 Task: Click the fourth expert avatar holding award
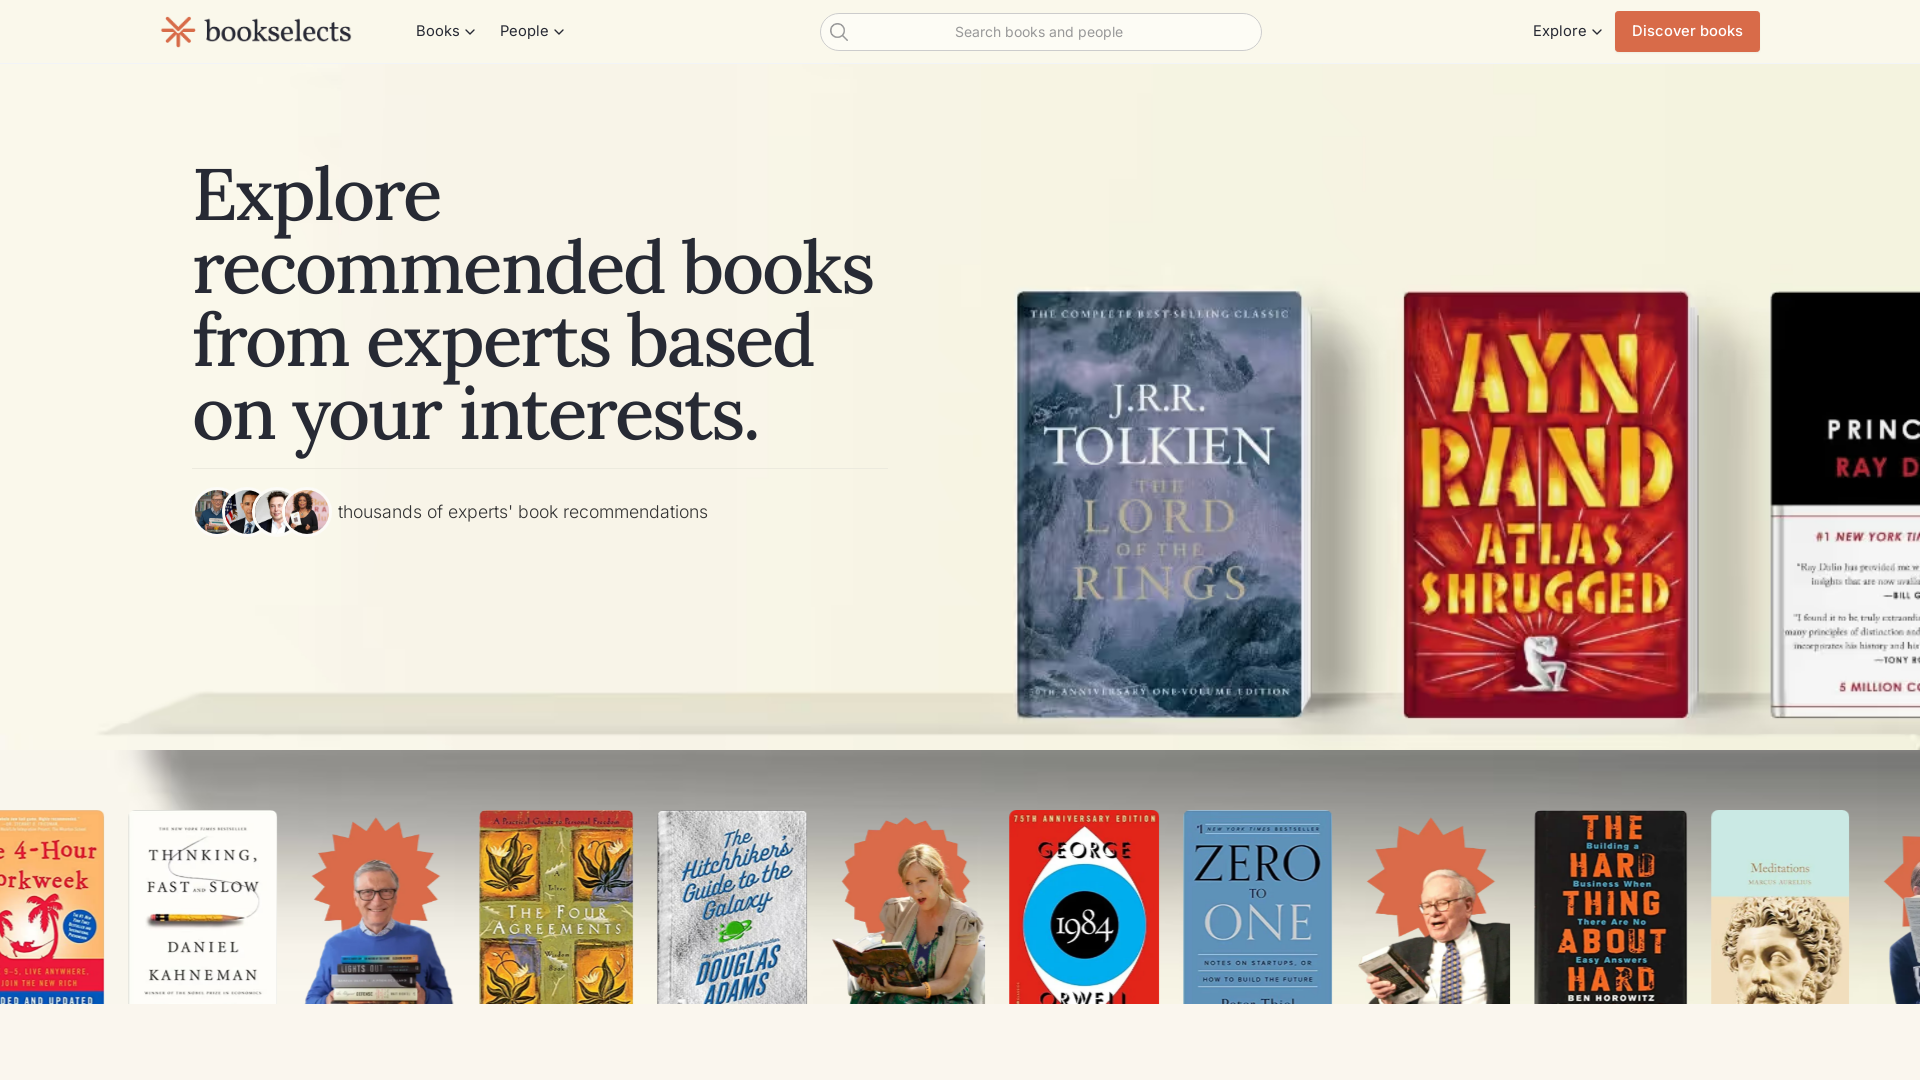308,512
